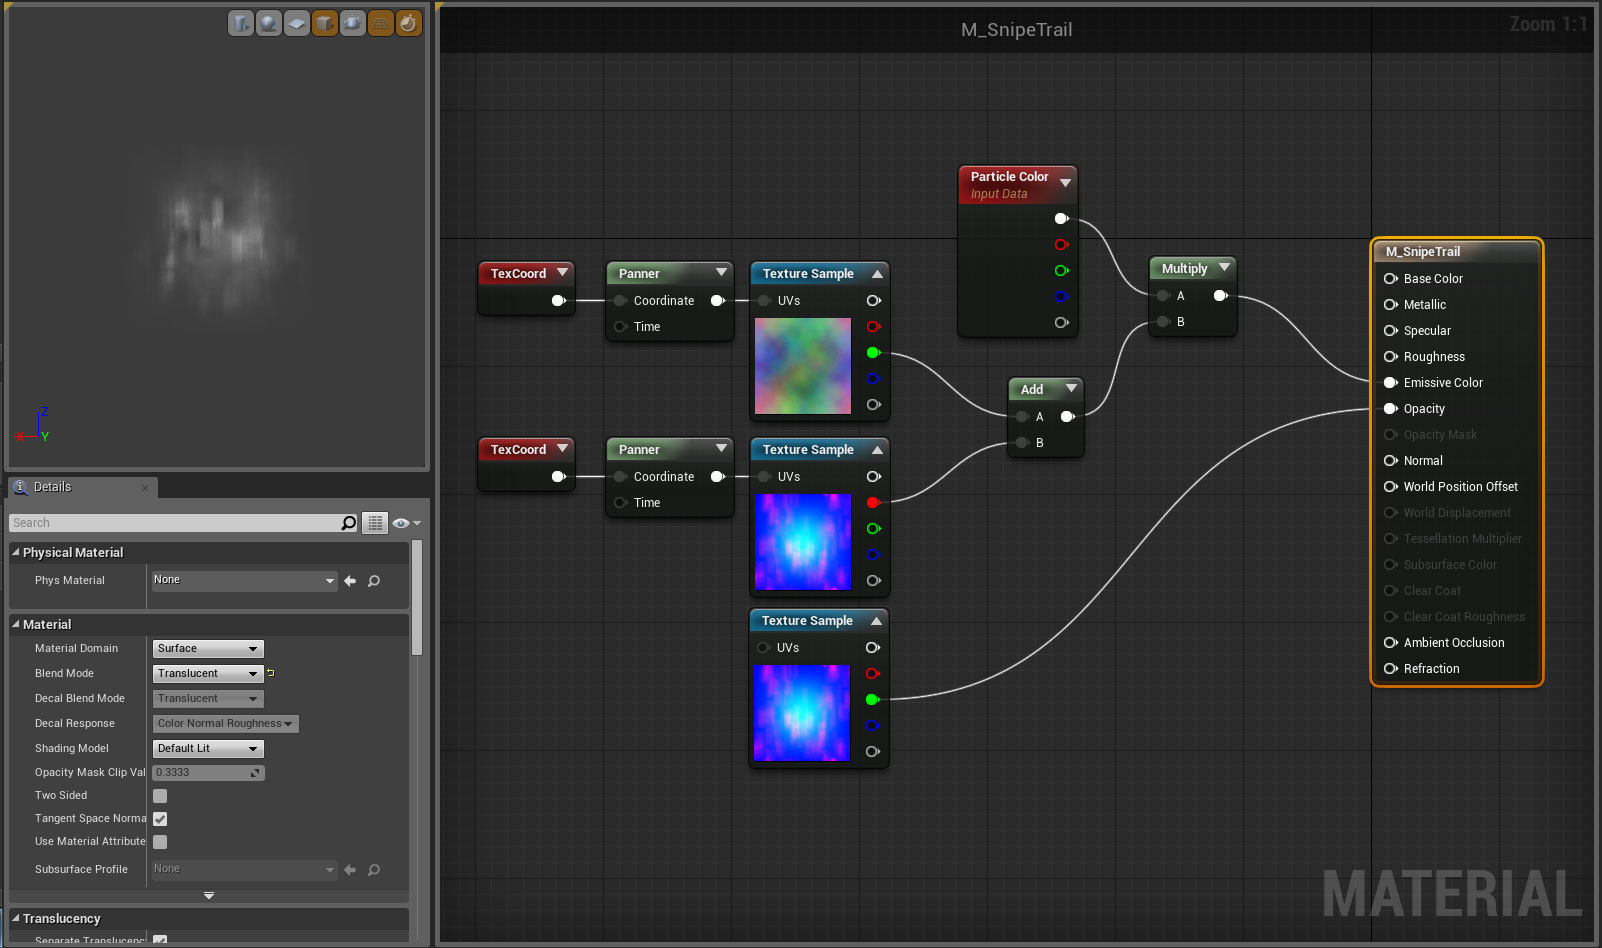Open the Blend Mode dropdown
Screen dimensions: 1602x948
pos(208,673)
